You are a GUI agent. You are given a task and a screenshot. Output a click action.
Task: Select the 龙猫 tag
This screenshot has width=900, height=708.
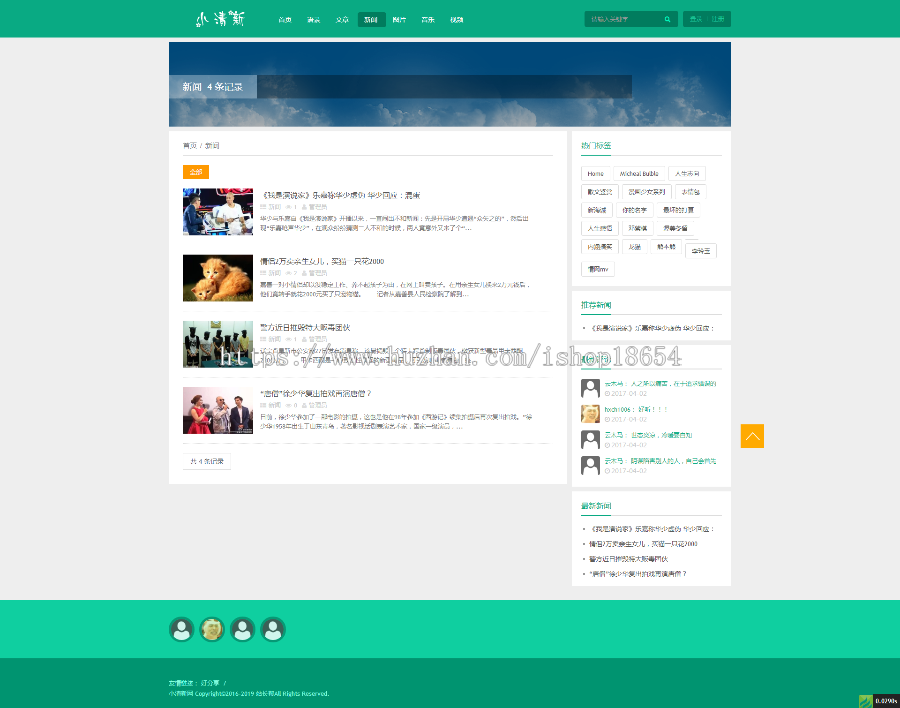click(x=634, y=247)
